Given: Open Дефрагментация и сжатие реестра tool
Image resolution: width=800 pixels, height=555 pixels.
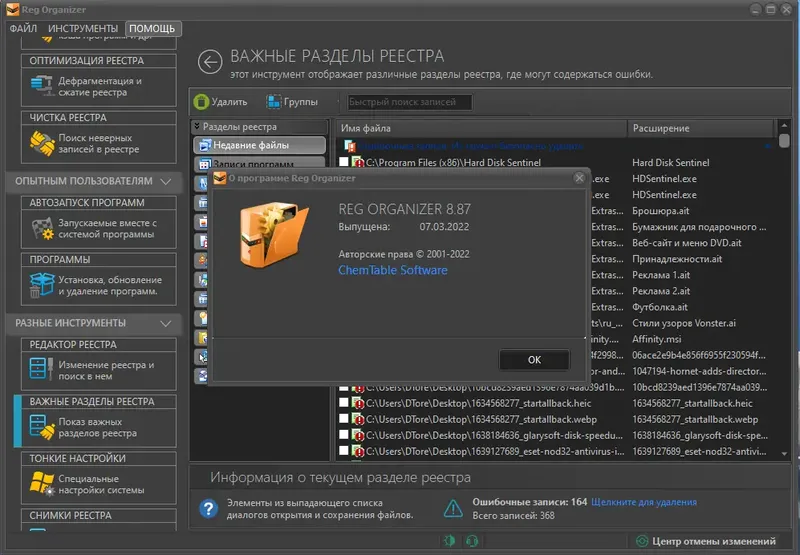Looking at the screenshot, I should pos(99,87).
